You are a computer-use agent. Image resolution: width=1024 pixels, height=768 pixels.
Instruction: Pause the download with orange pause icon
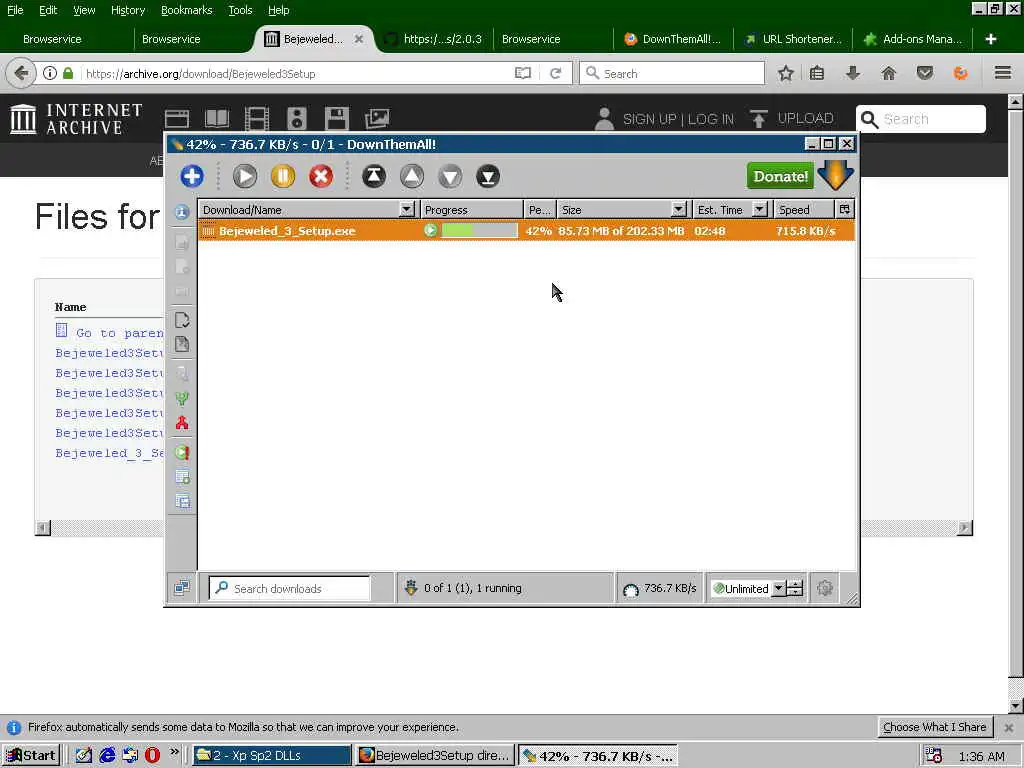tap(283, 176)
